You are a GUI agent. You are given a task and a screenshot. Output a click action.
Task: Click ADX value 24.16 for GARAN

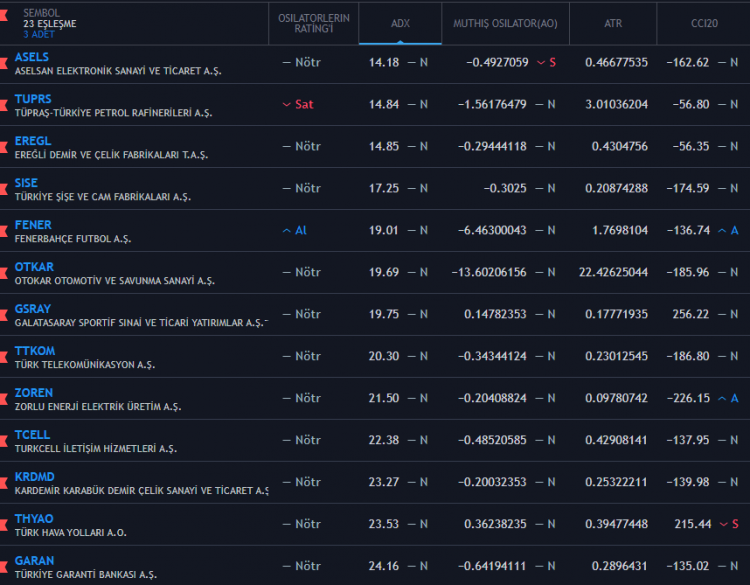(384, 566)
